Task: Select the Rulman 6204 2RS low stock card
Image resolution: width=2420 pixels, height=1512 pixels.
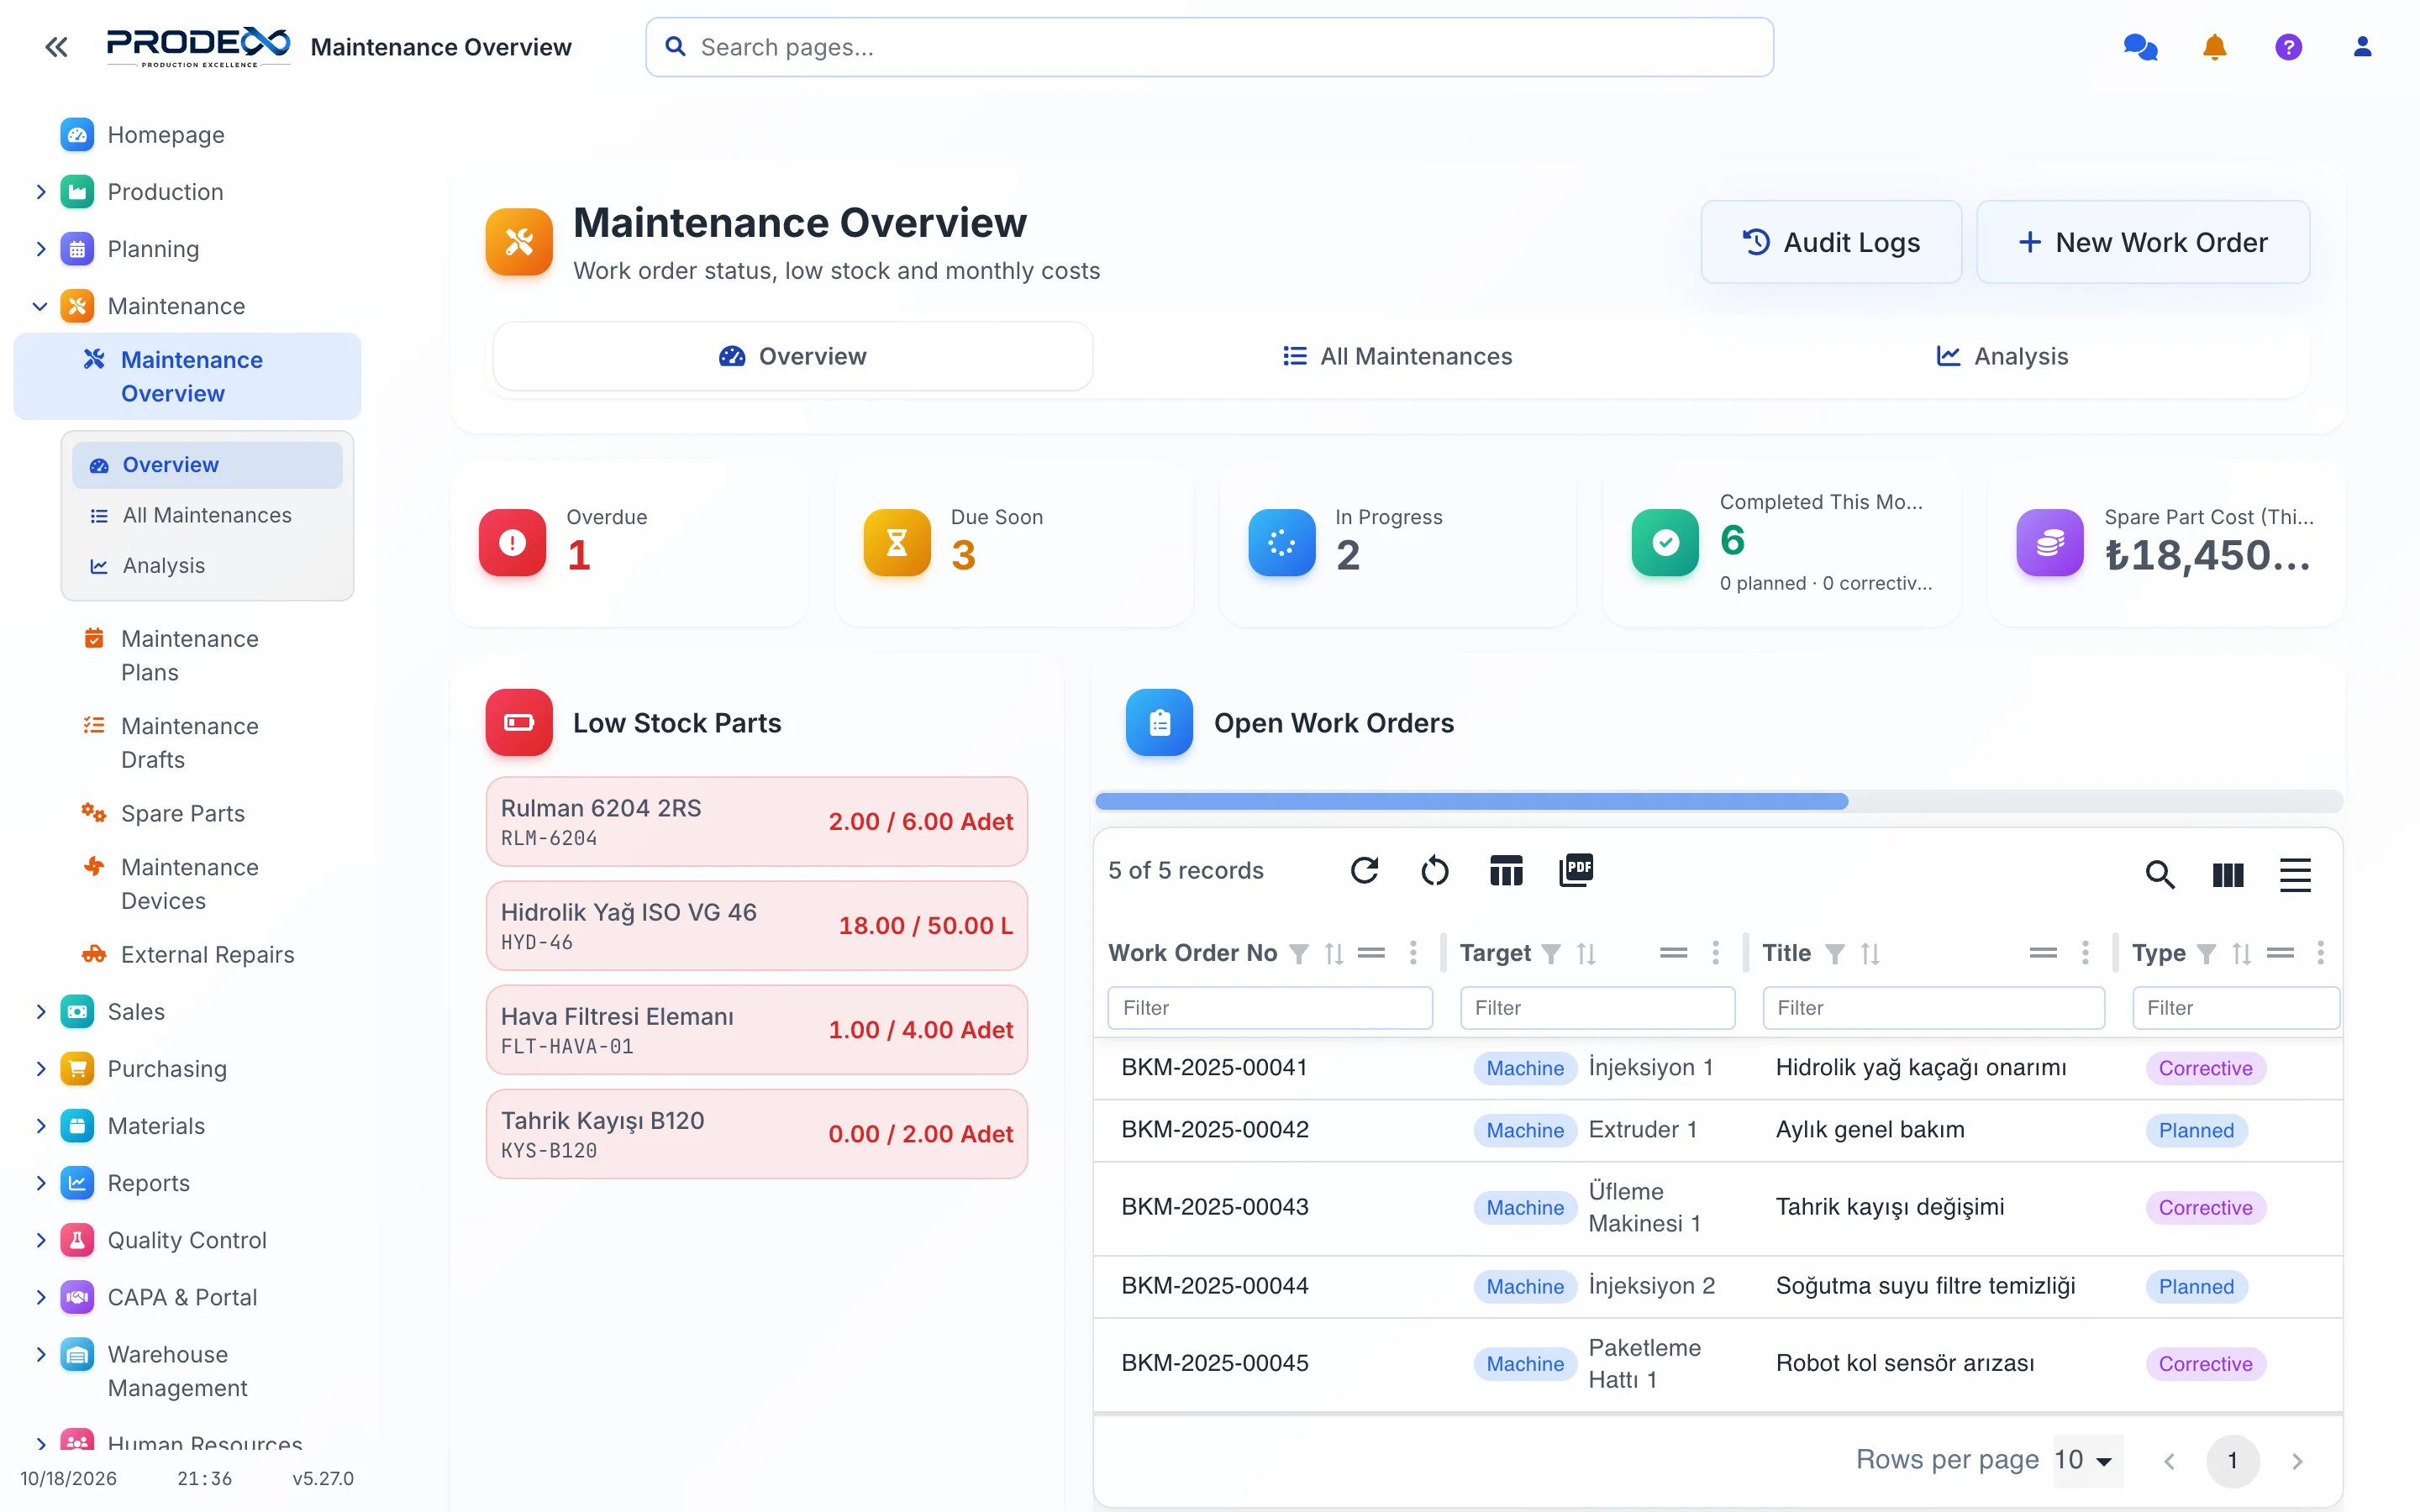Action: pyautogui.click(x=756, y=821)
